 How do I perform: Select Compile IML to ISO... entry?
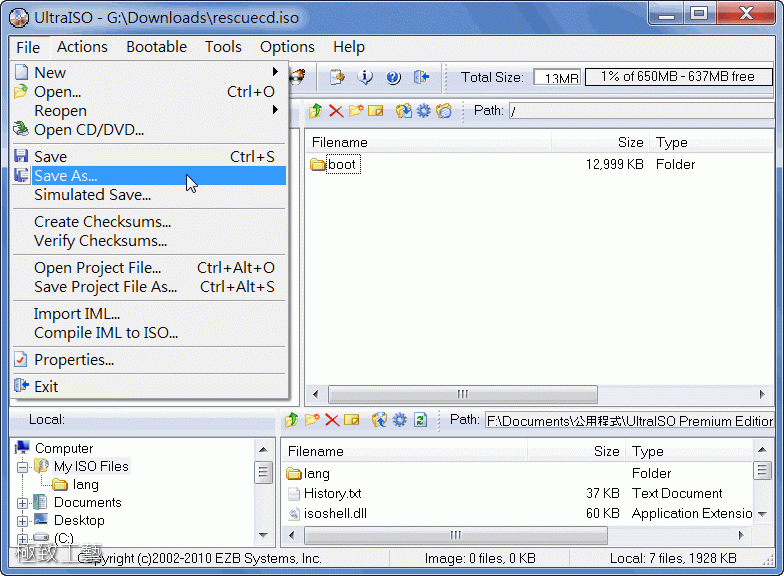(149, 332)
